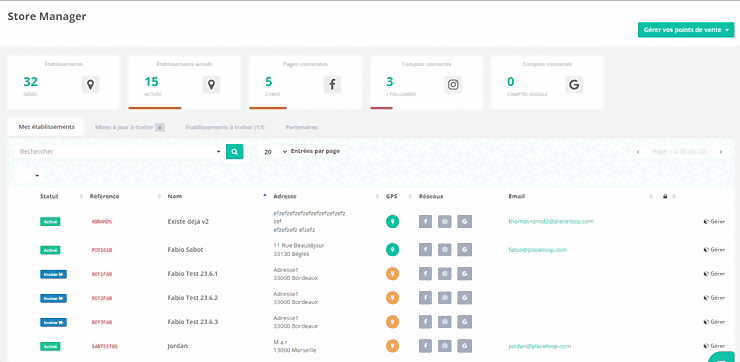740x362 pixels.
Task: Open the Partenaires tab
Action: (302, 127)
